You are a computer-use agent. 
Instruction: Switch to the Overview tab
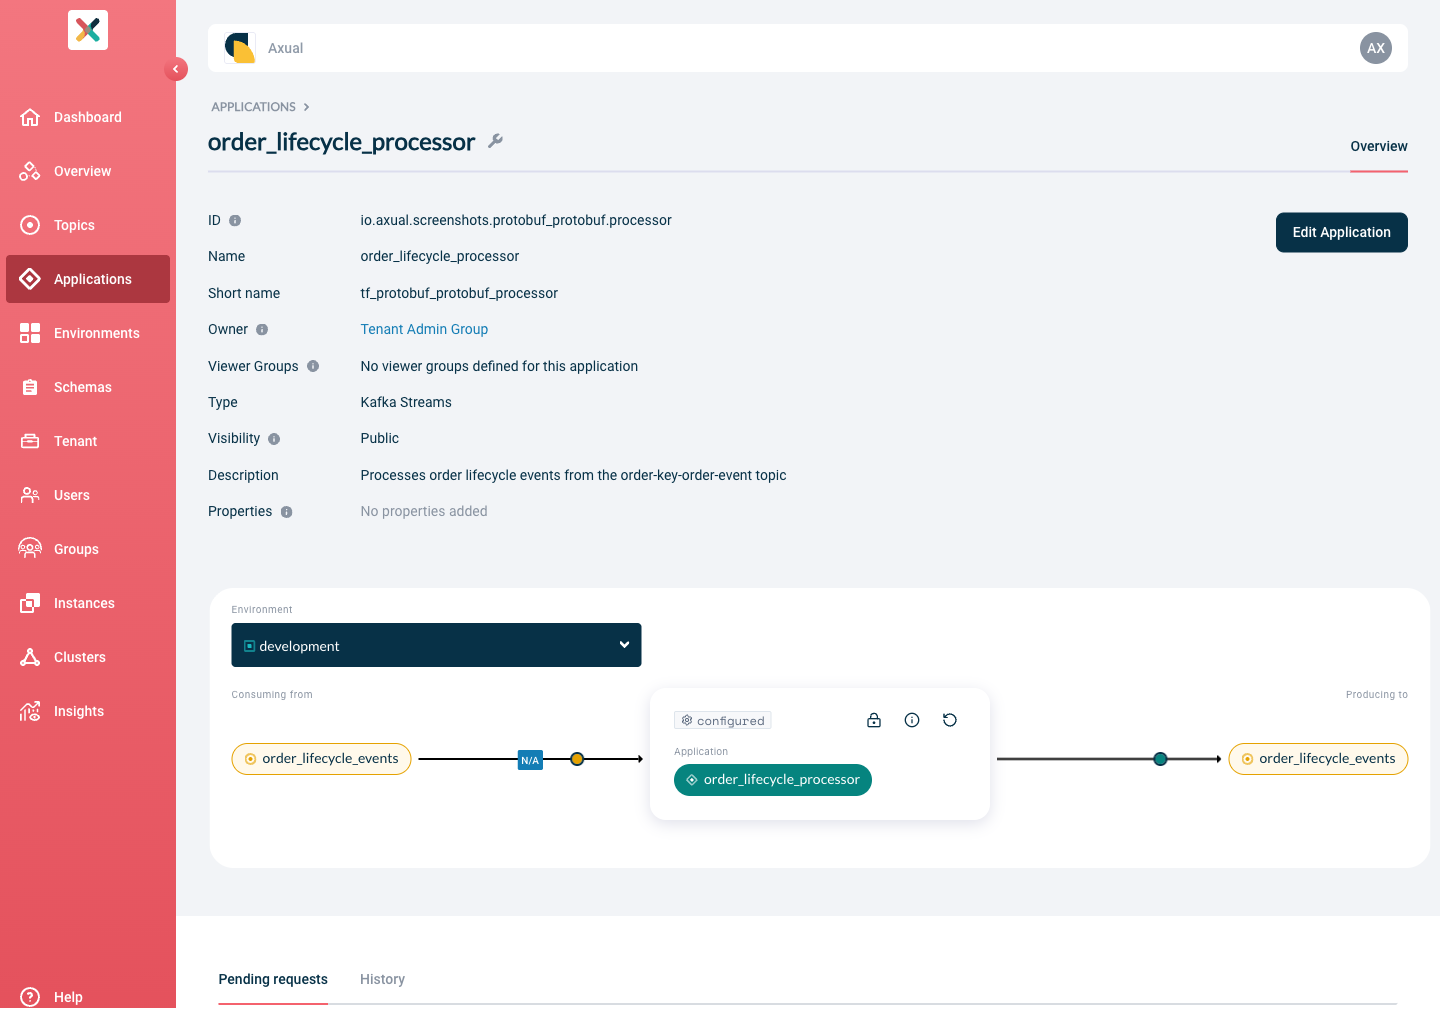pyautogui.click(x=1379, y=146)
